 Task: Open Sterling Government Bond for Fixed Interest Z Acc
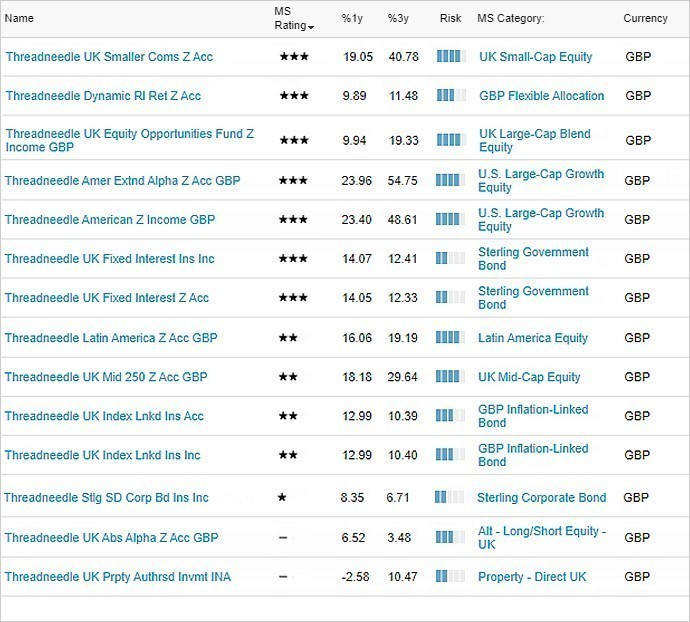[x=533, y=298]
